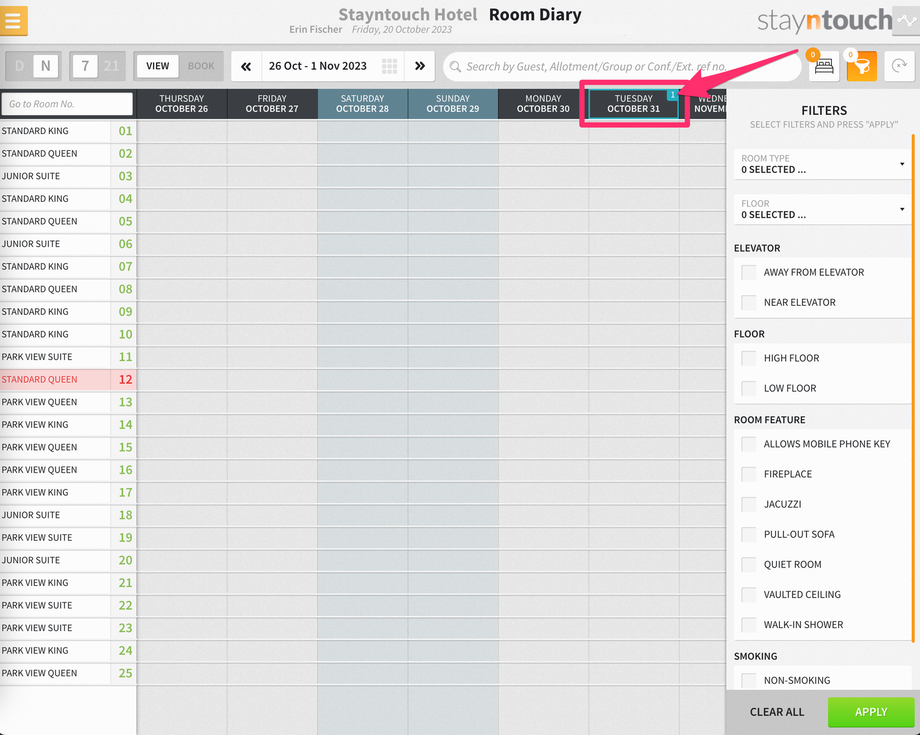Image resolution: width=920 pixels, height=735 pixels.
Task: Check Walk-In Shower room feature
Action: pyautogui.click(x=749, y=624)
